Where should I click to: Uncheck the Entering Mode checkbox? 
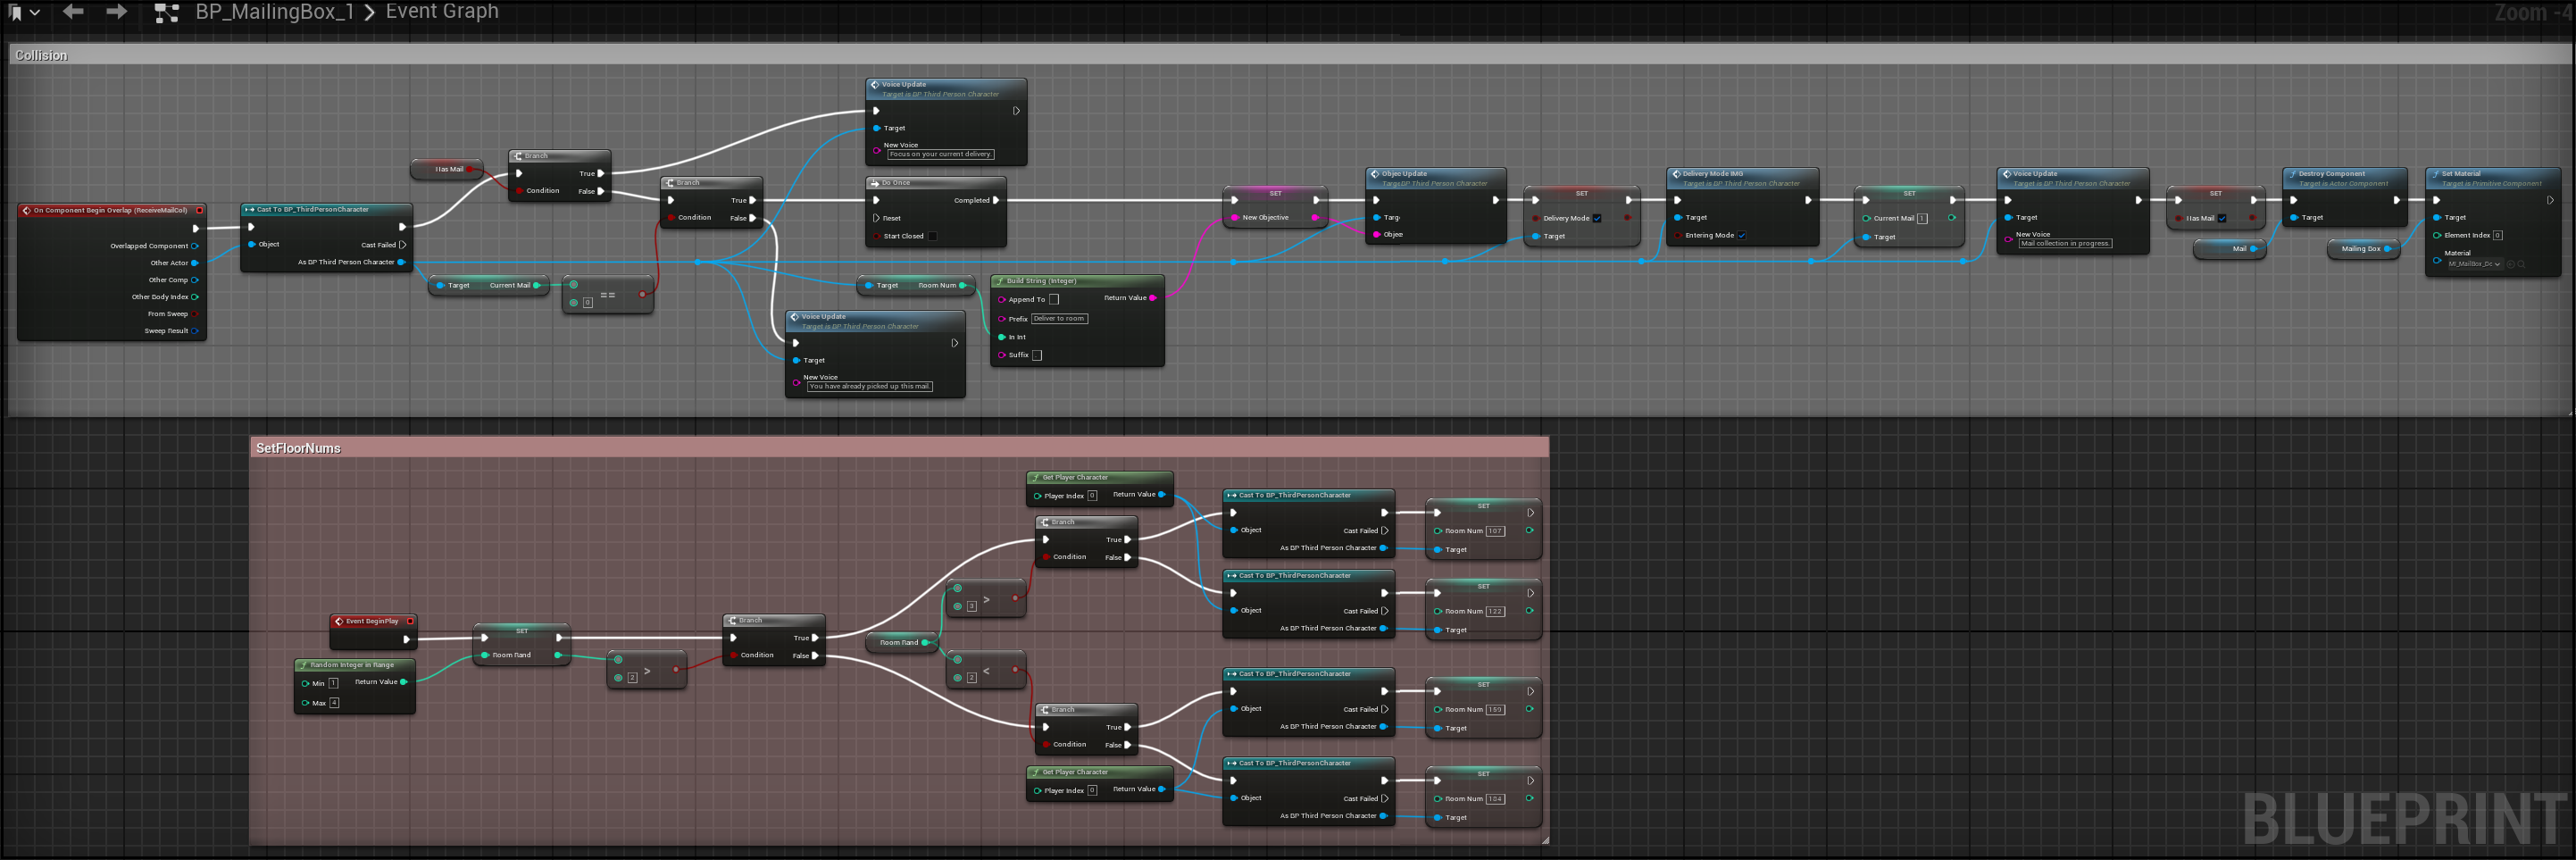click(x=1741, y=236)
